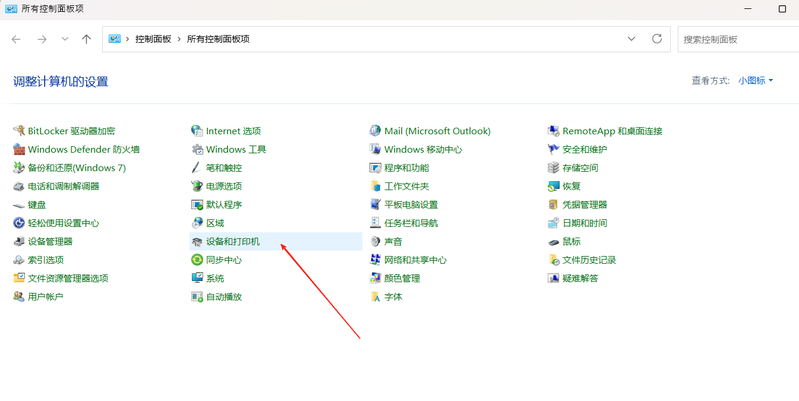This screenshot has height=401, width=799.
Task: Click 控制面板 in the breadcrumb path
Action: [153, 39]
